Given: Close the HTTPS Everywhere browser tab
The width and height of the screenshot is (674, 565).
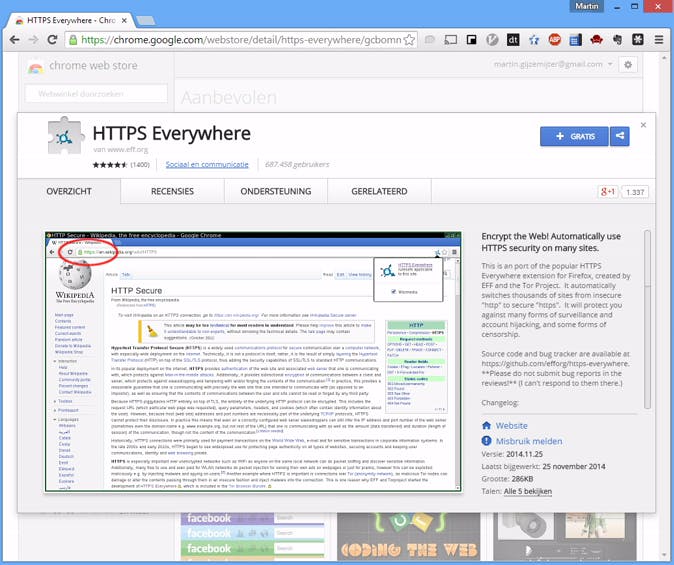Looking at the screenshot, I should pyautogui.click(x=124, y=20).
